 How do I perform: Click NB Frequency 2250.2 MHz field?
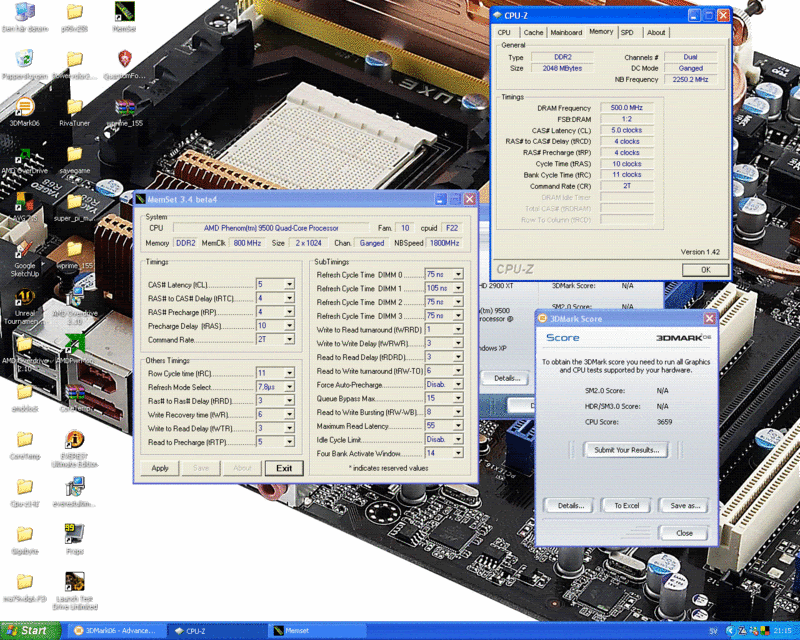690,80
